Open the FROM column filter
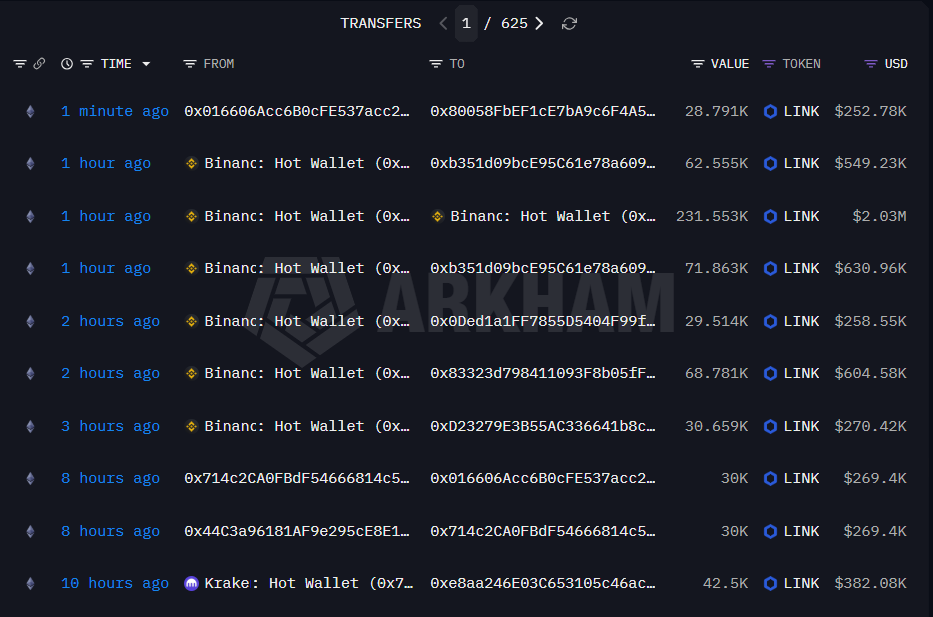This screenshot has height=617, width=933. [190, 64]
